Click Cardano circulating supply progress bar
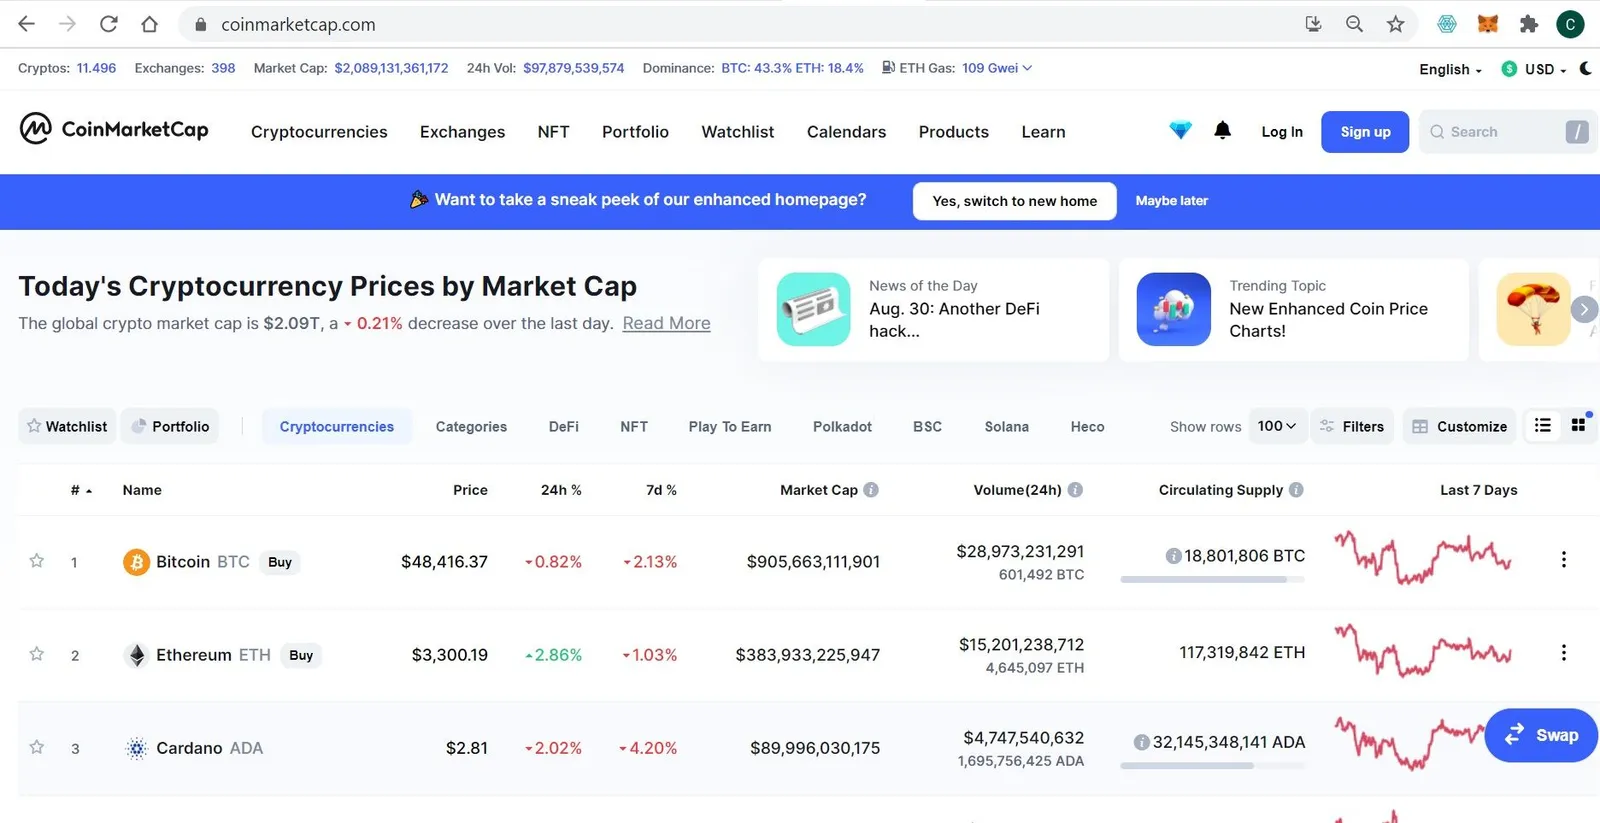 click(x=1212, y=766)
